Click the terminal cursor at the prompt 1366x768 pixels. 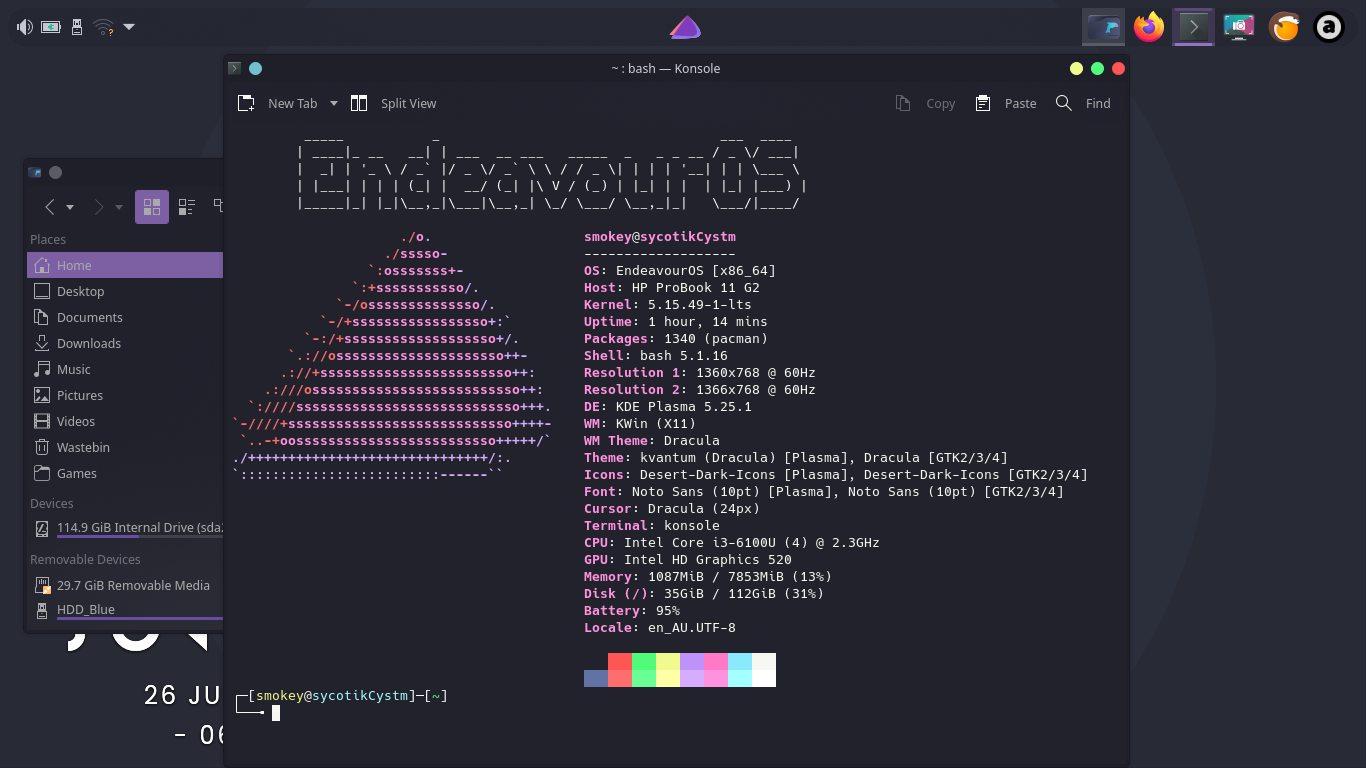coord(276,713)
